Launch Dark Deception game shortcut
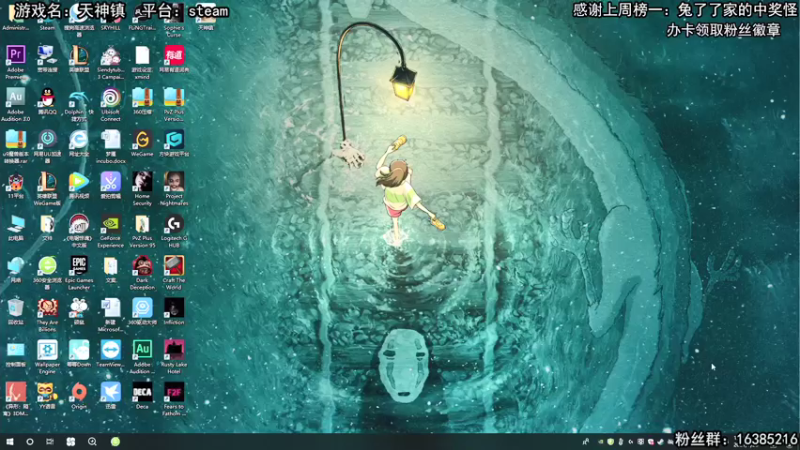 [x=142, y=266]
